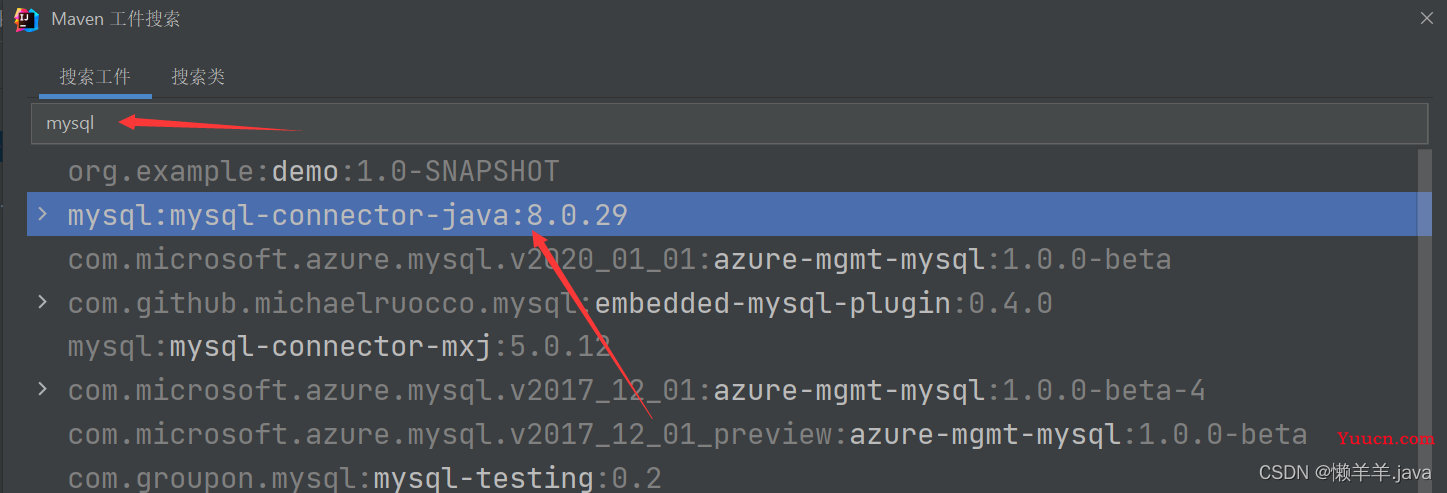Expand the embedded-mysql-plugin entry chevron
This screenshot has height=493, width=1447.
[42, 301]
